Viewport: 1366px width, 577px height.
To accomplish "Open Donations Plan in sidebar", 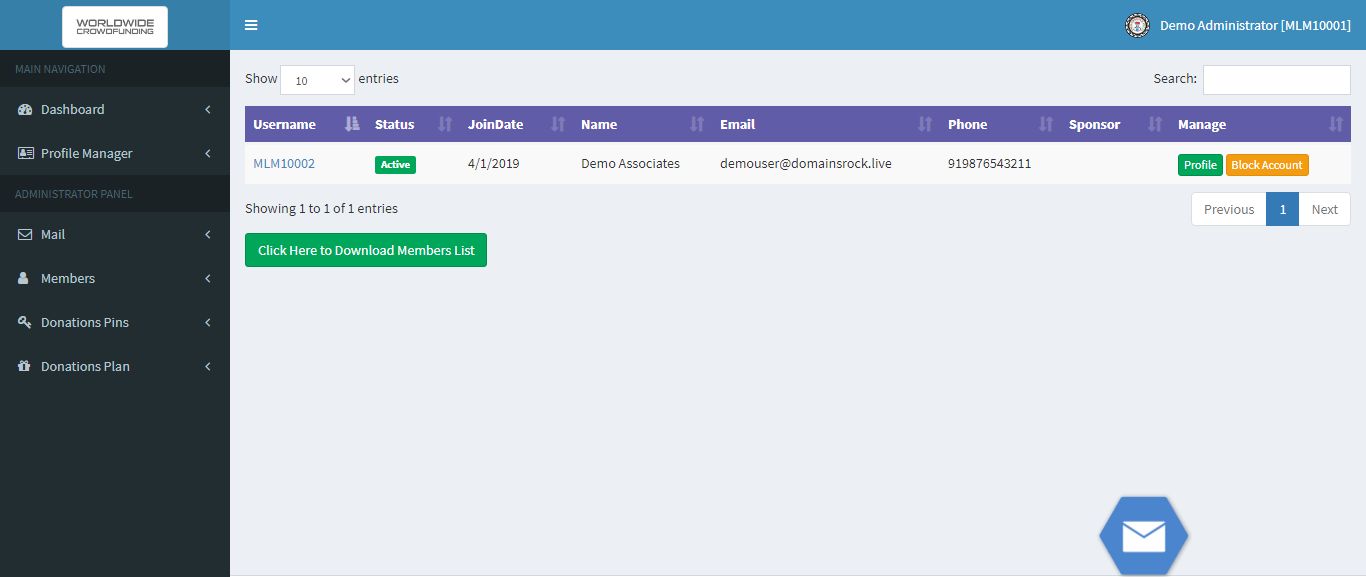I will tap(115, 366).
